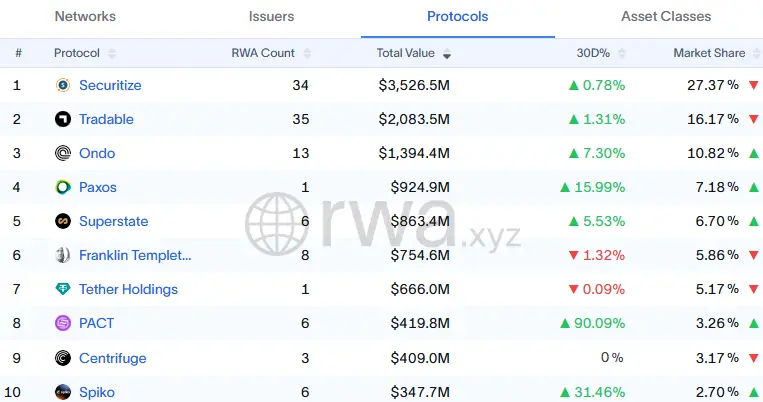Click the 15.99% 30-day change value

pyautogui.click(x=600, y=187)
